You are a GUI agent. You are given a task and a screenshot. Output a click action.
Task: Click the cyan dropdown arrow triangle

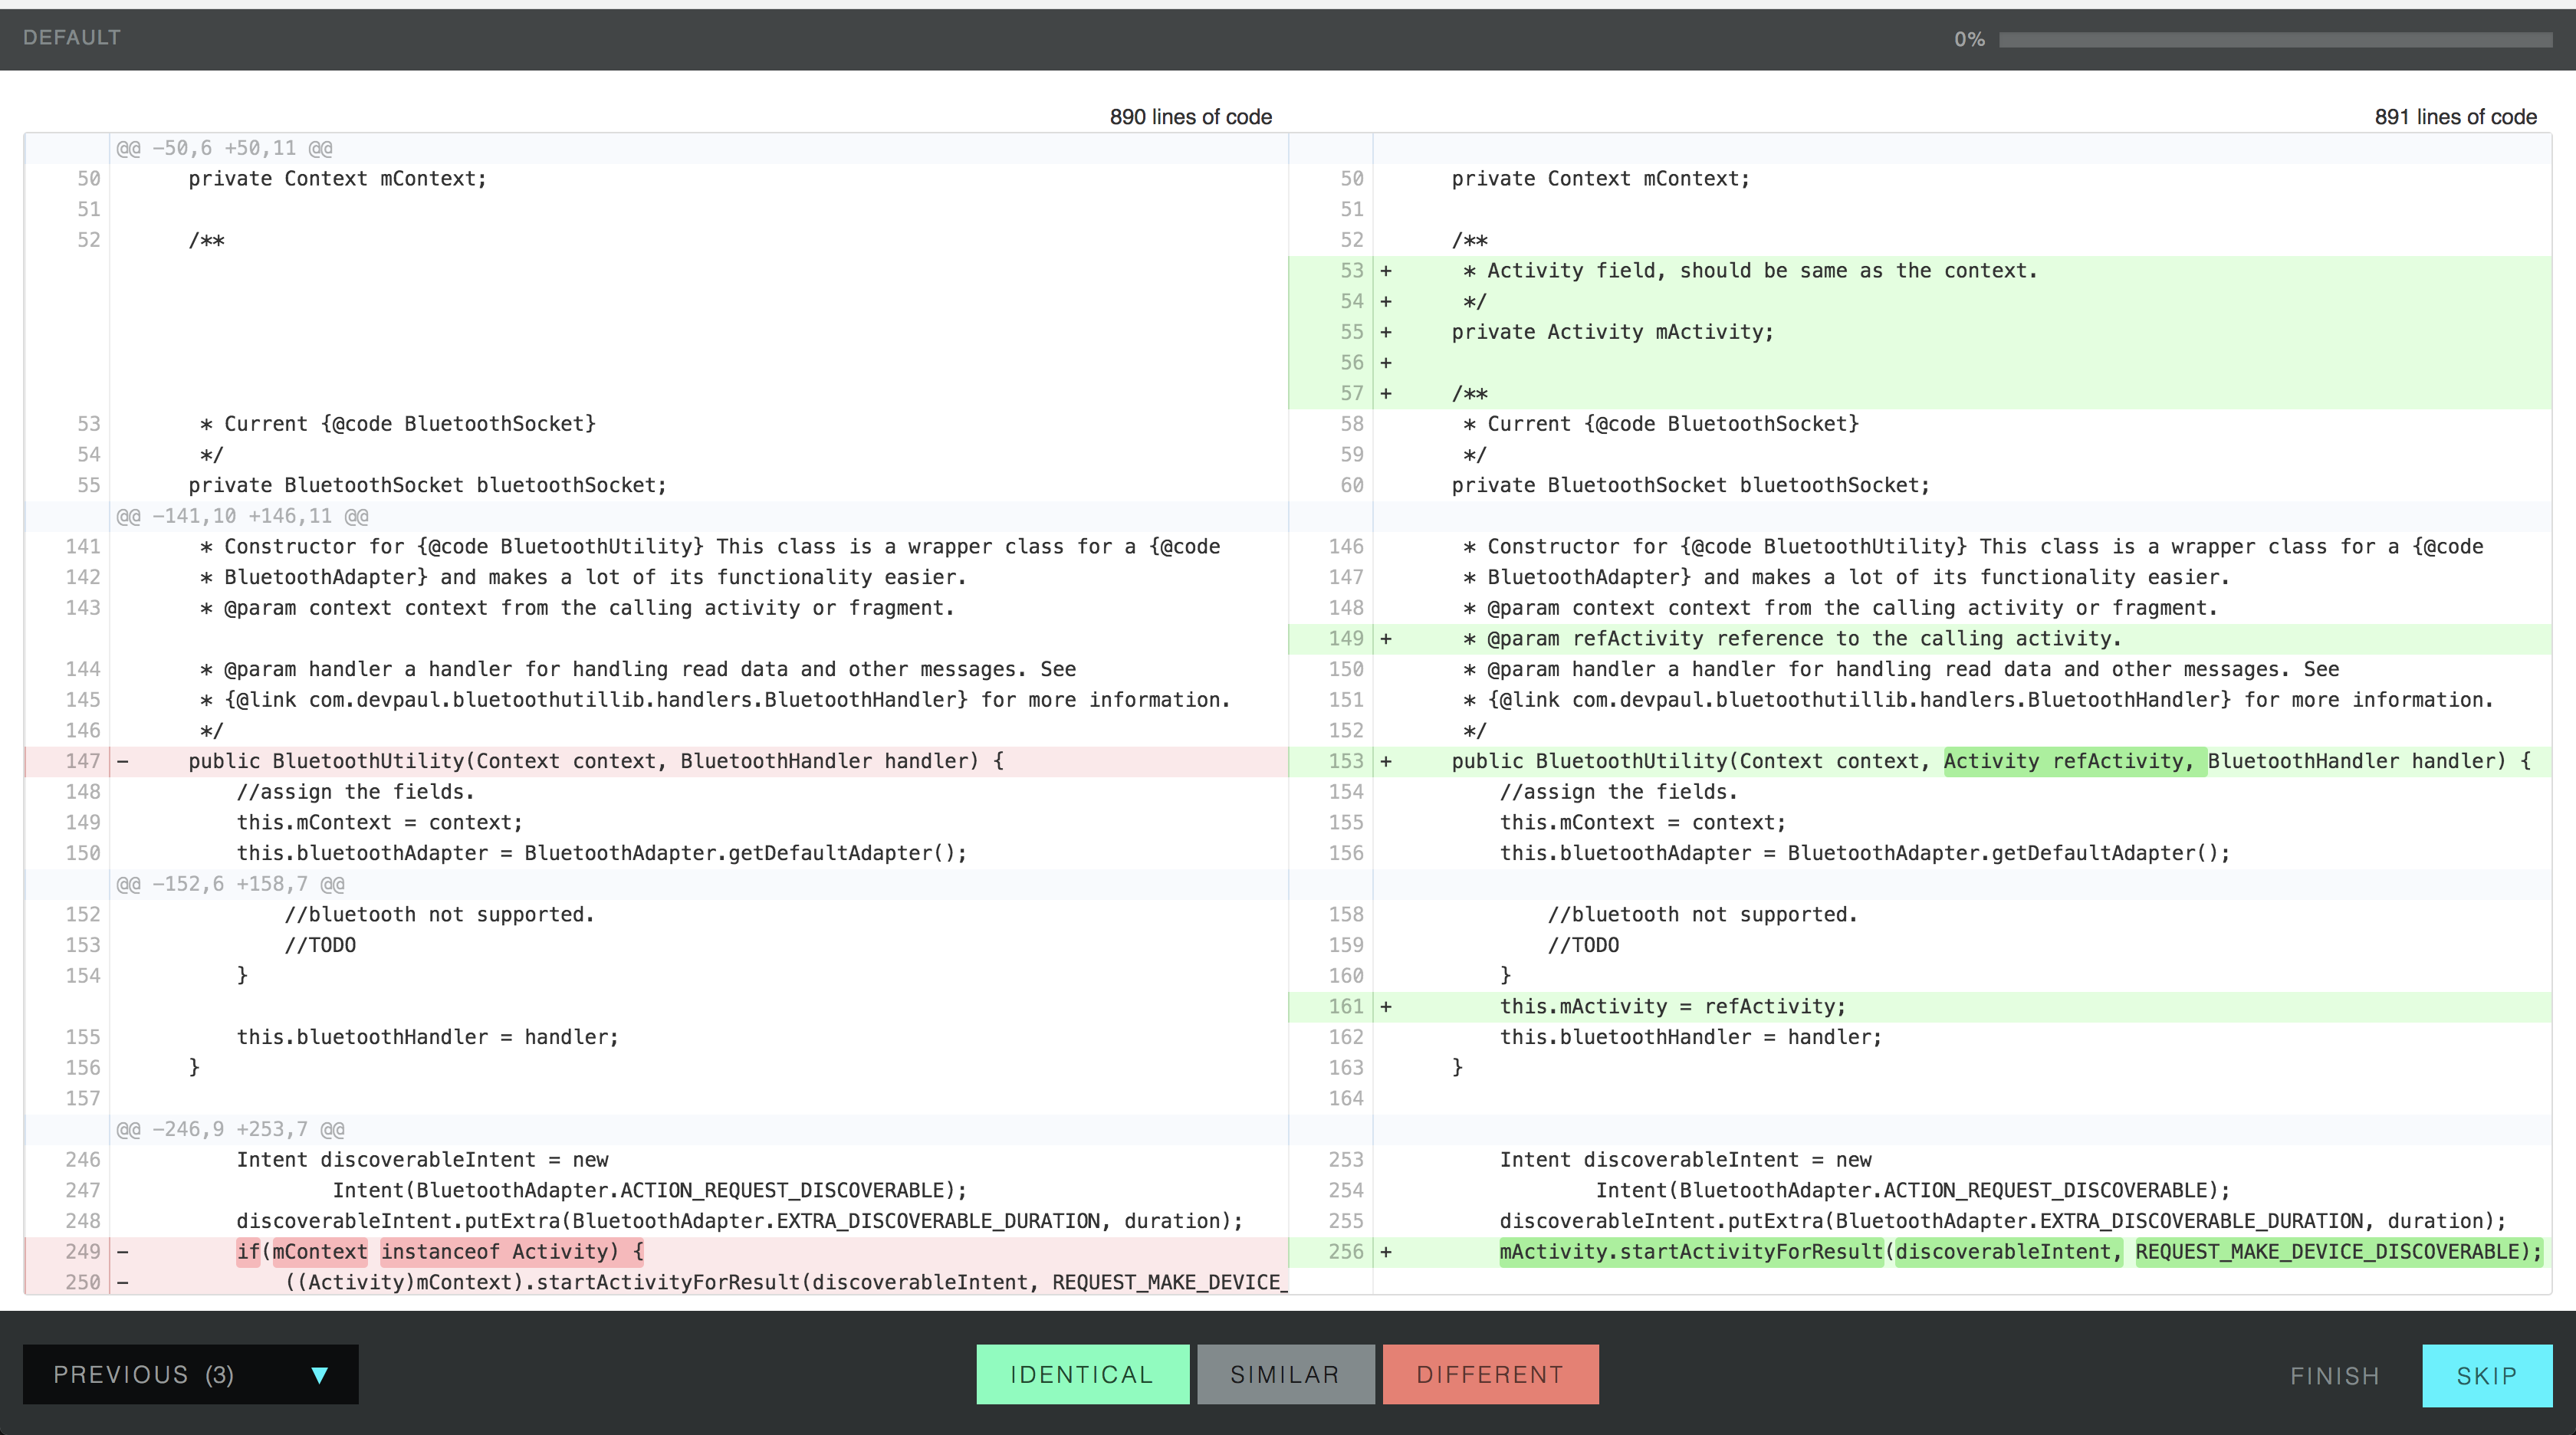(319, 1375)
